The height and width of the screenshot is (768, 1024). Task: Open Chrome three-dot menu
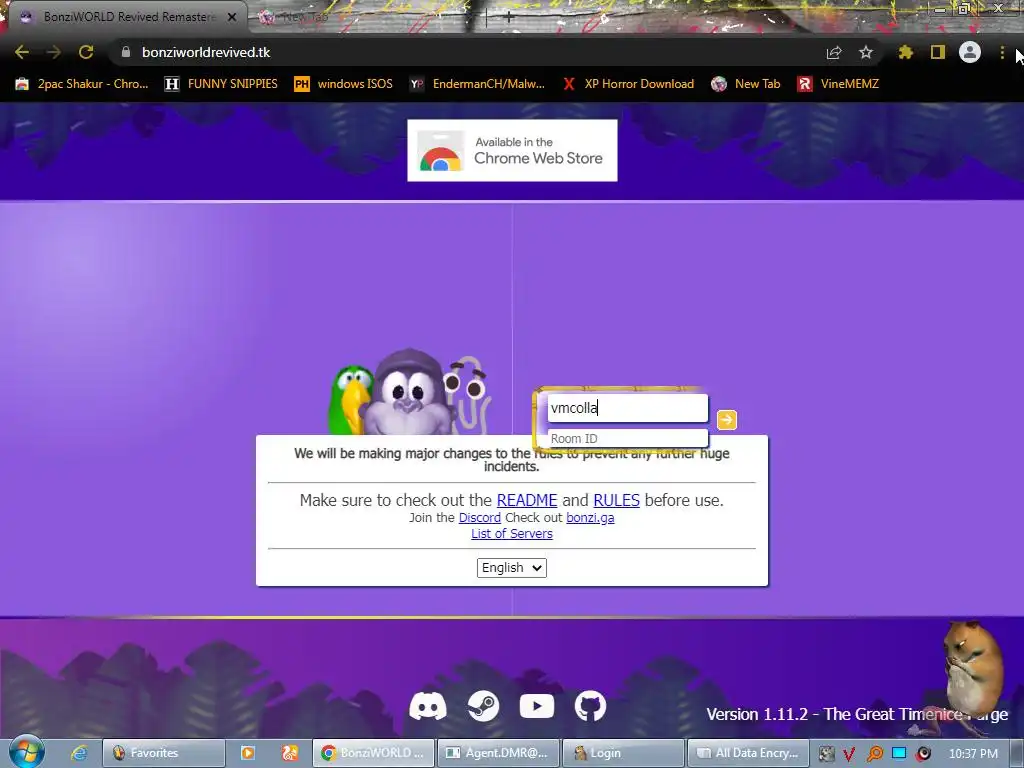pyautogui.click(x=1002, y=52)
